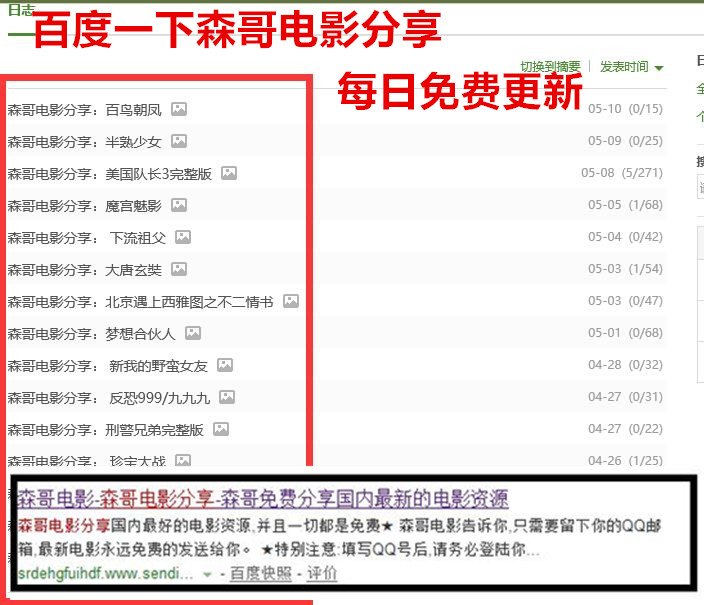Open the post 森哥电影分享: 下流祖父
Screen dimensions: 704x605
(x=87, y=238)
